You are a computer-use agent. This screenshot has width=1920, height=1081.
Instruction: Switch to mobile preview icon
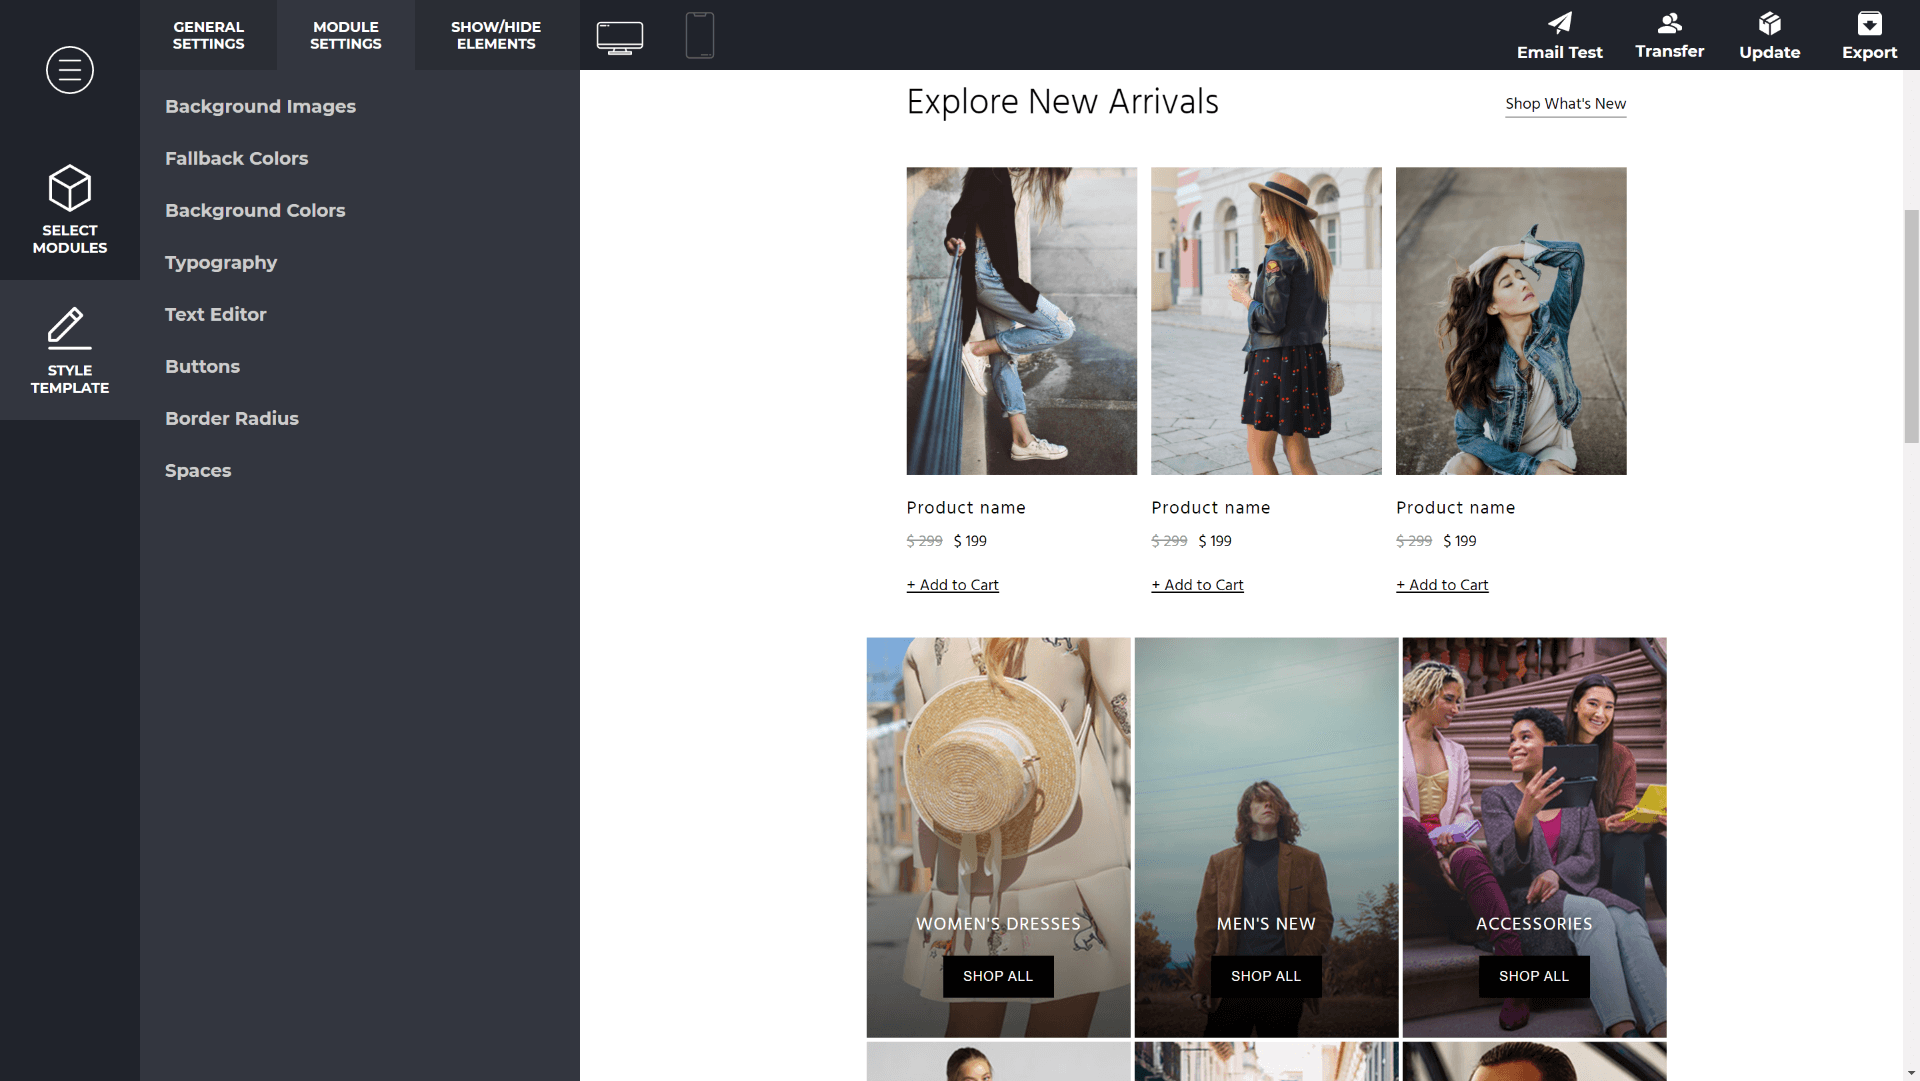pyautogui.click(x=700, y=35)
